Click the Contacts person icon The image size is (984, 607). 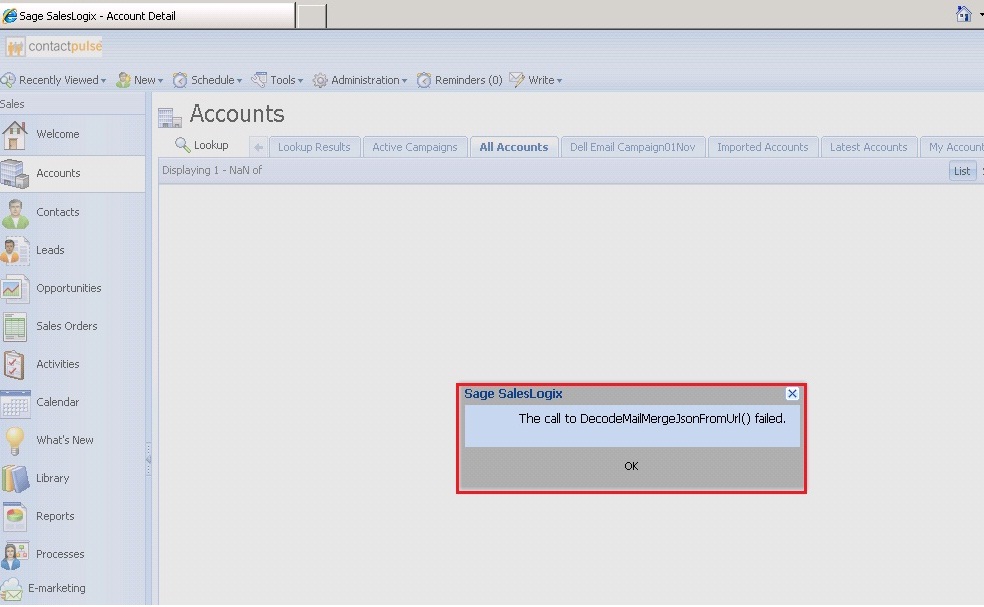14,213
